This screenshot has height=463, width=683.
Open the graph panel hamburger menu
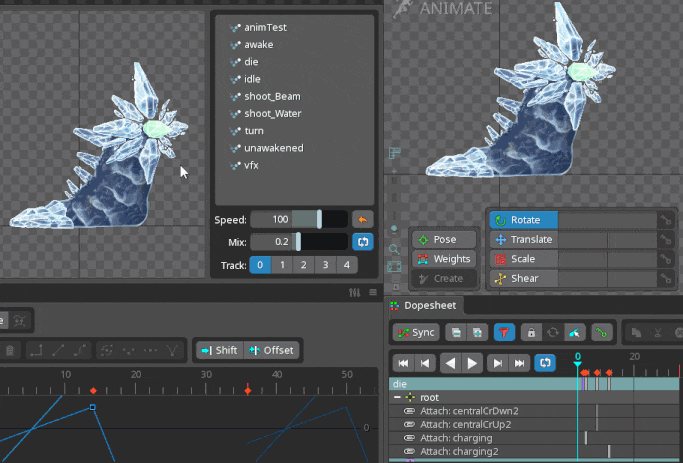pos(371,293)
